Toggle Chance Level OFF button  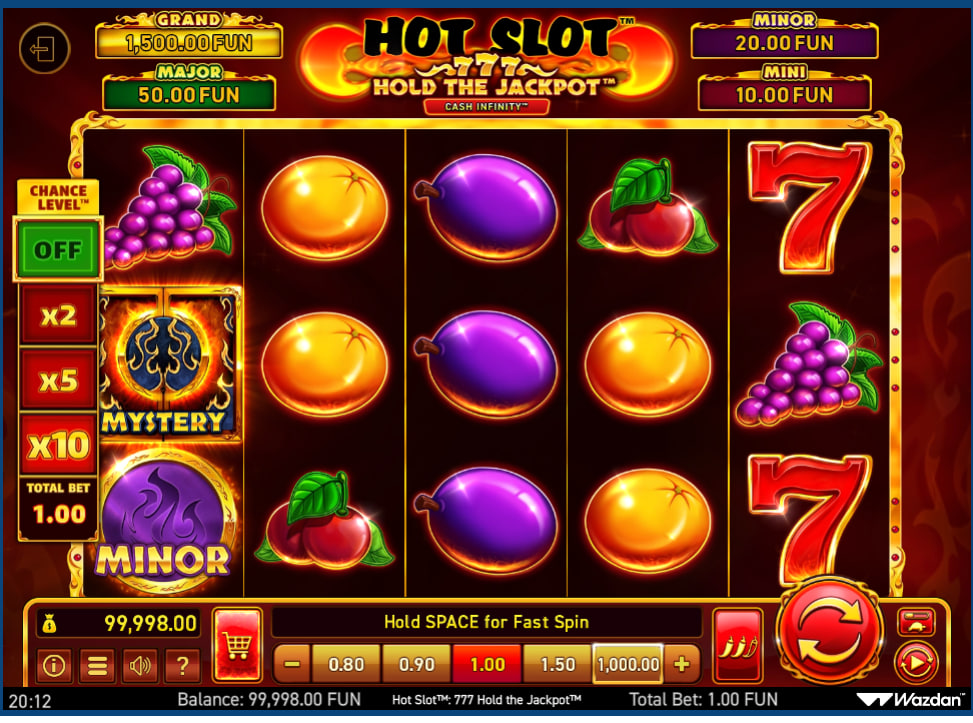pyautogui.click(x=58, y=249)
